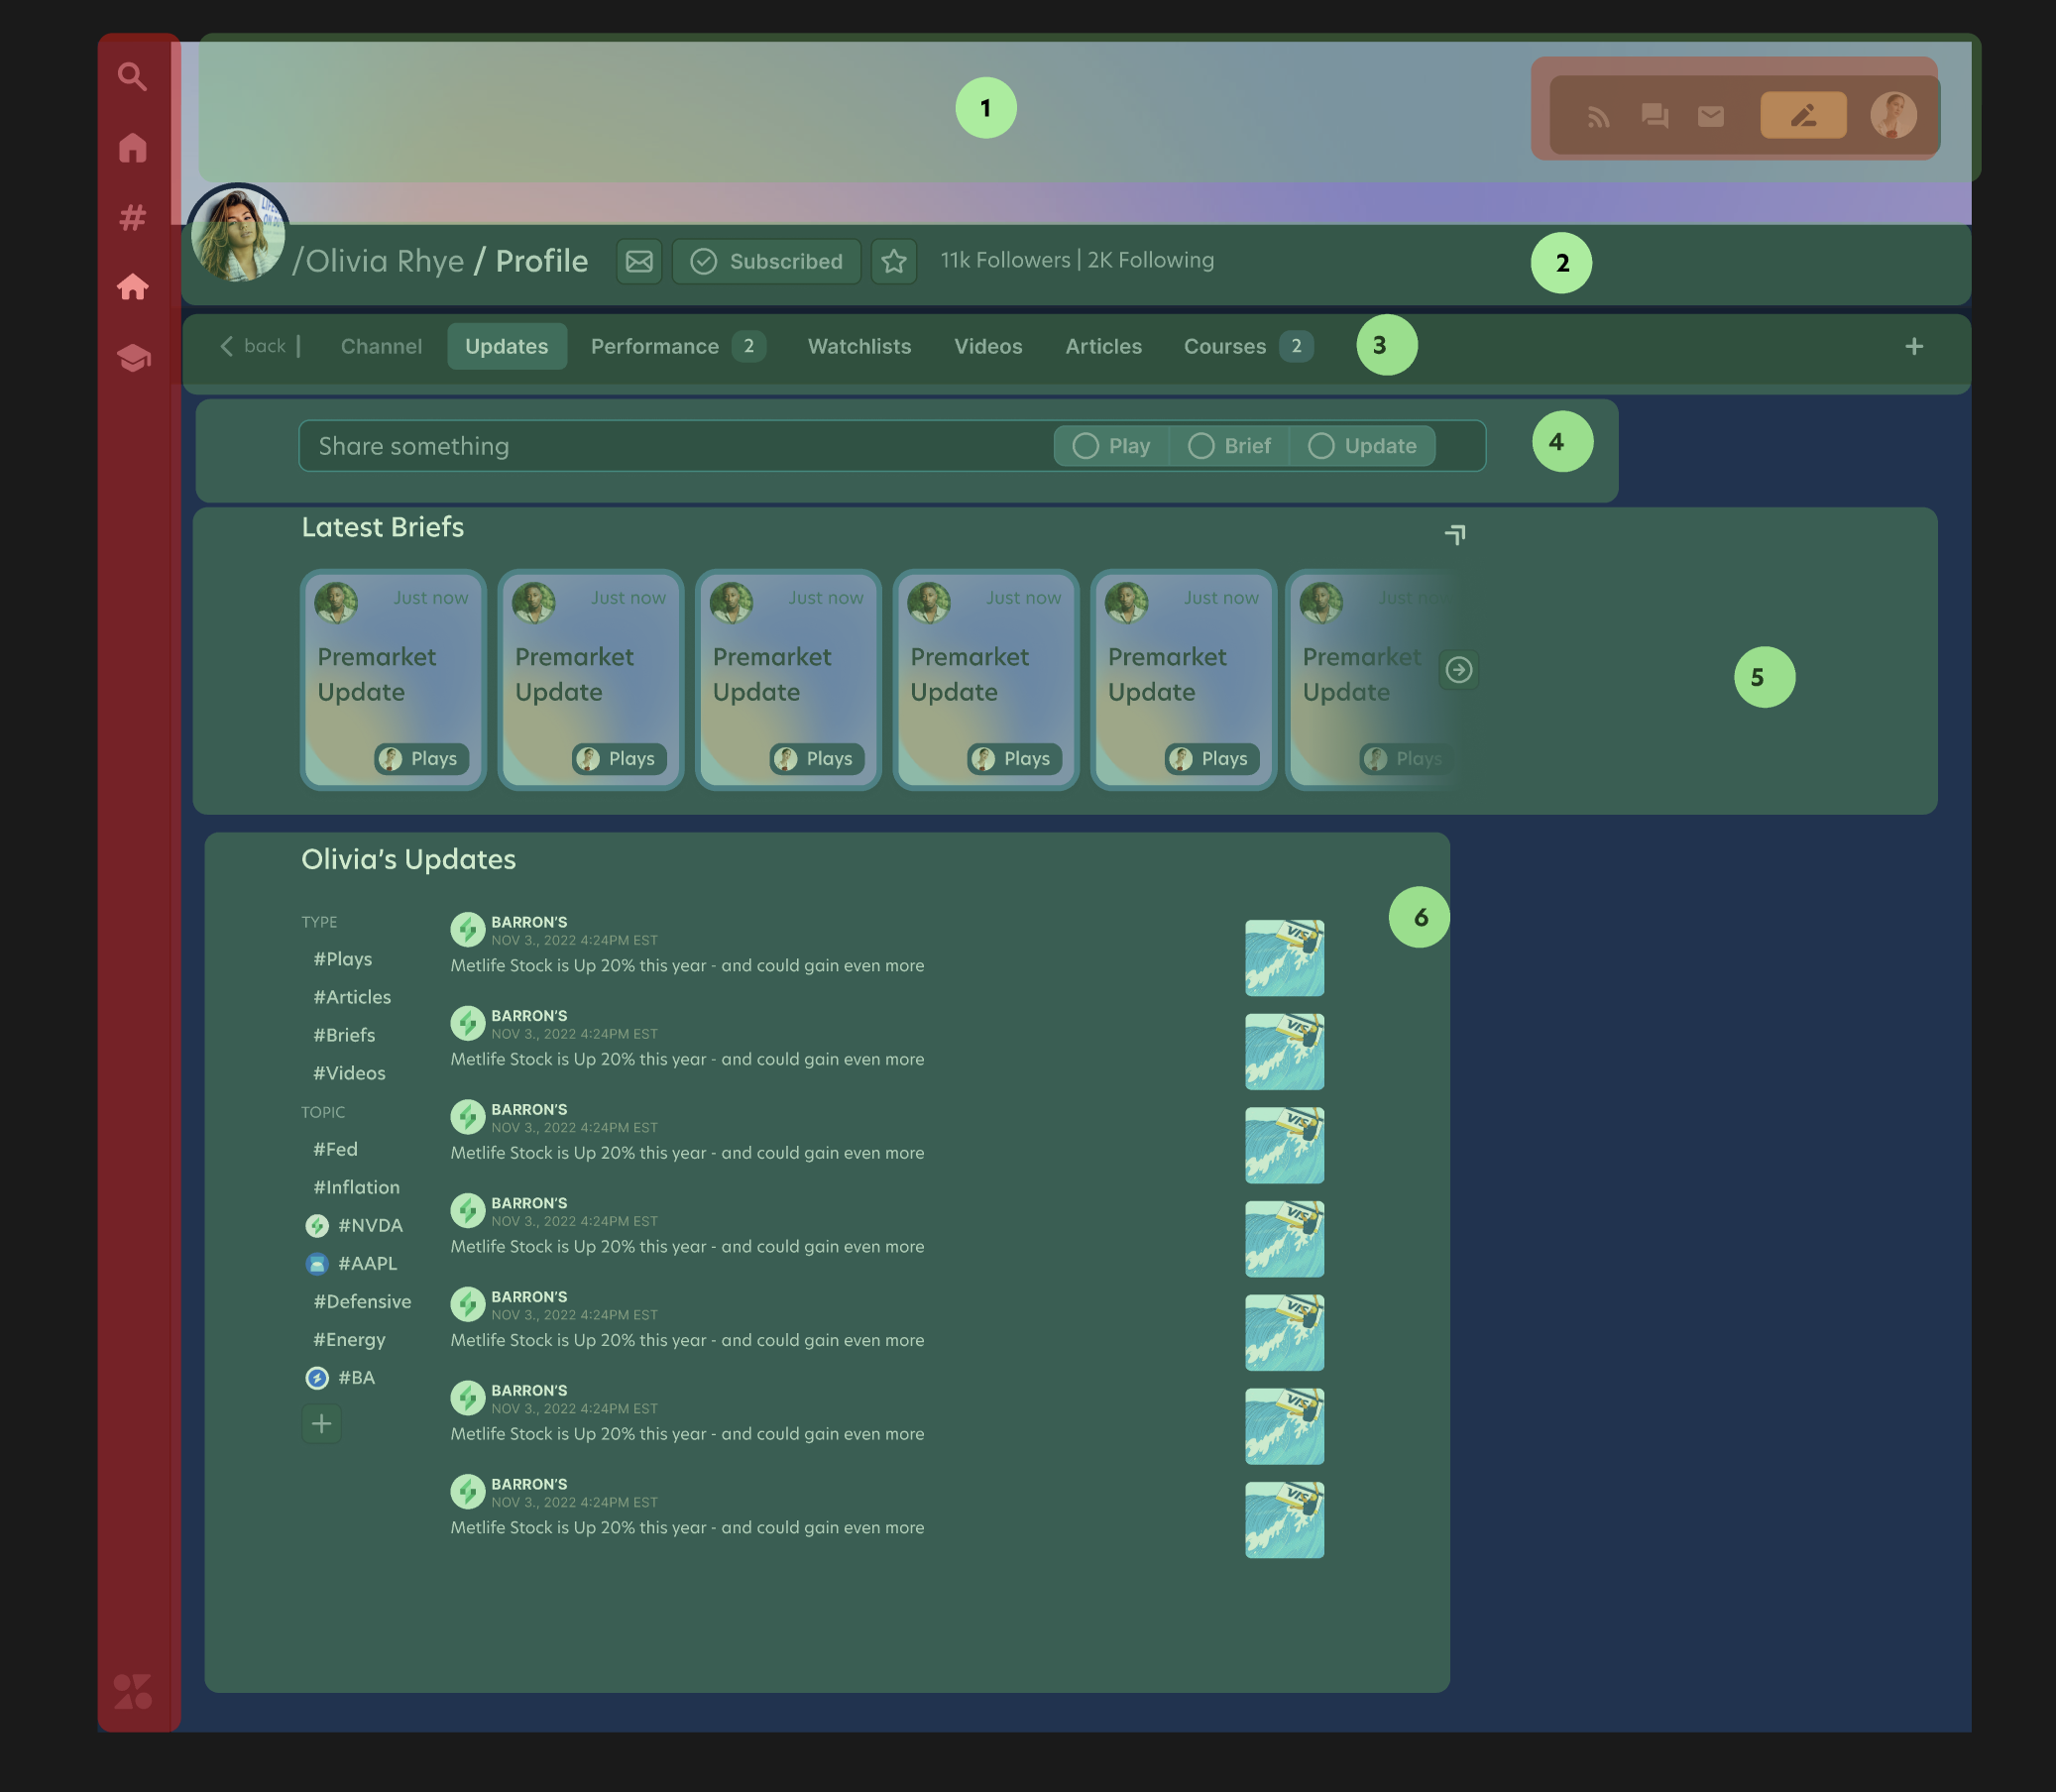Click the Subscribed button
Screen dimensions: 2056x1792
[767, 261]
